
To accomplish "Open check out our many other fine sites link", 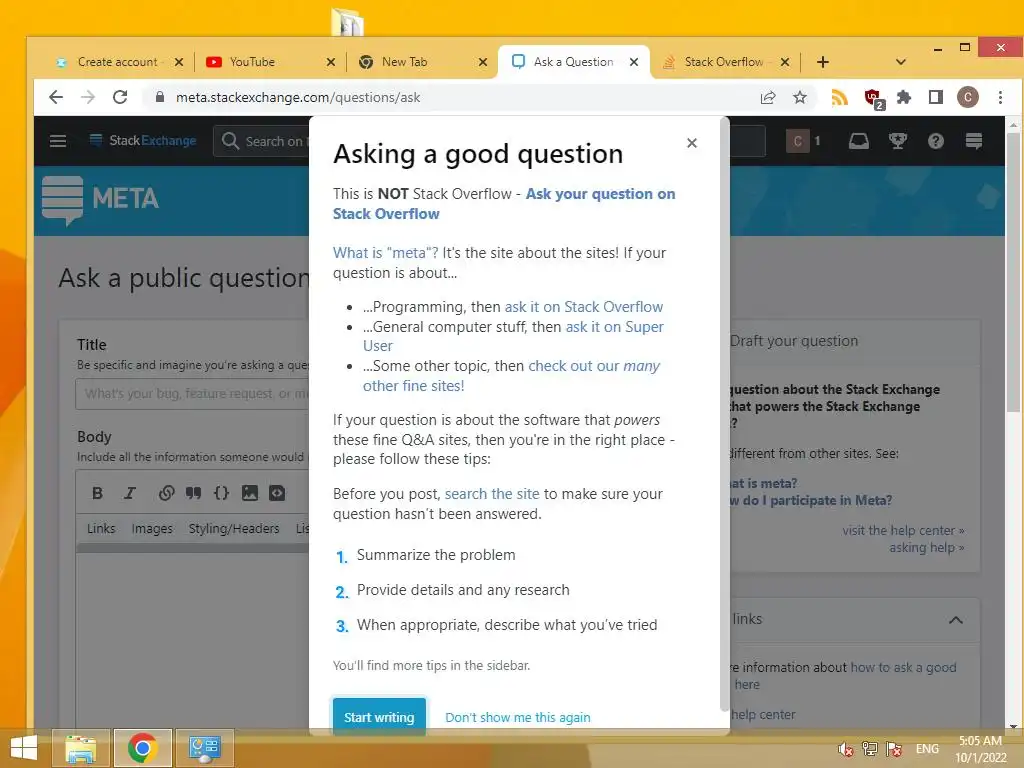I will pos(511,376).
